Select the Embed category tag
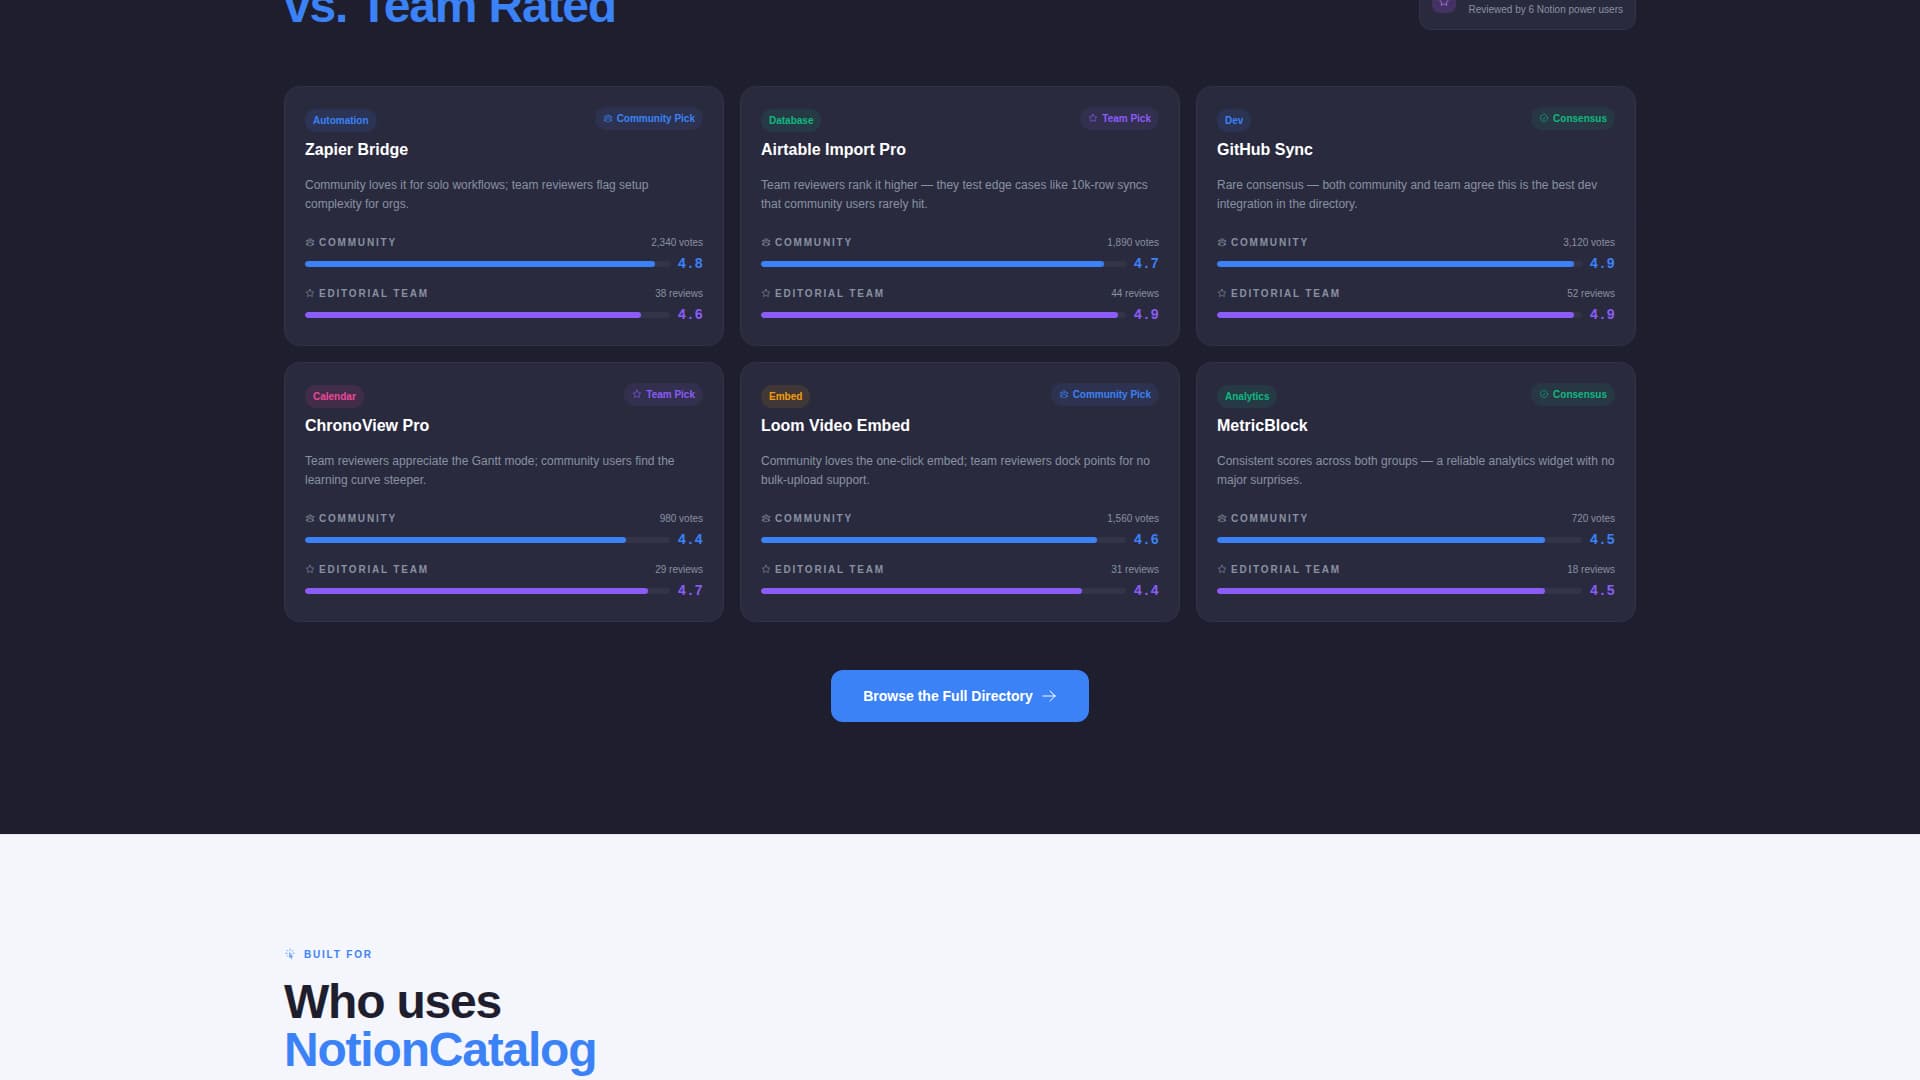Screen dimensions: 1920x1080 [x=785, y=396]
